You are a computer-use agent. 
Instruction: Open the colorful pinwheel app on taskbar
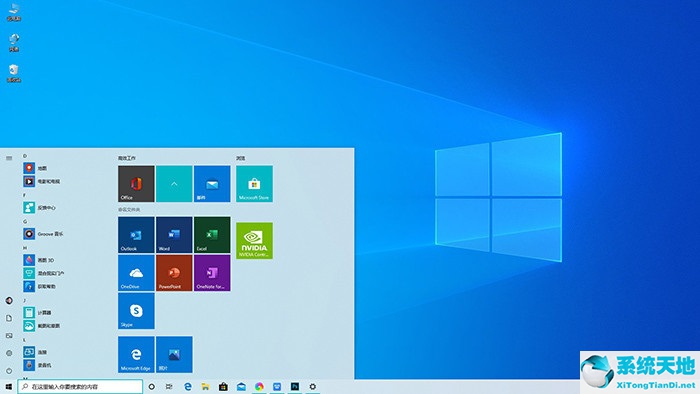[259, 386]
